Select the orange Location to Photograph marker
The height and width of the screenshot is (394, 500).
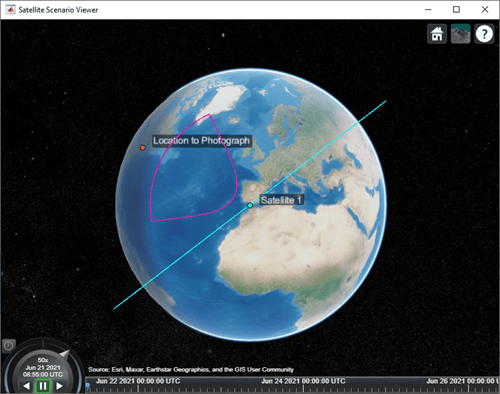point(143,147)
